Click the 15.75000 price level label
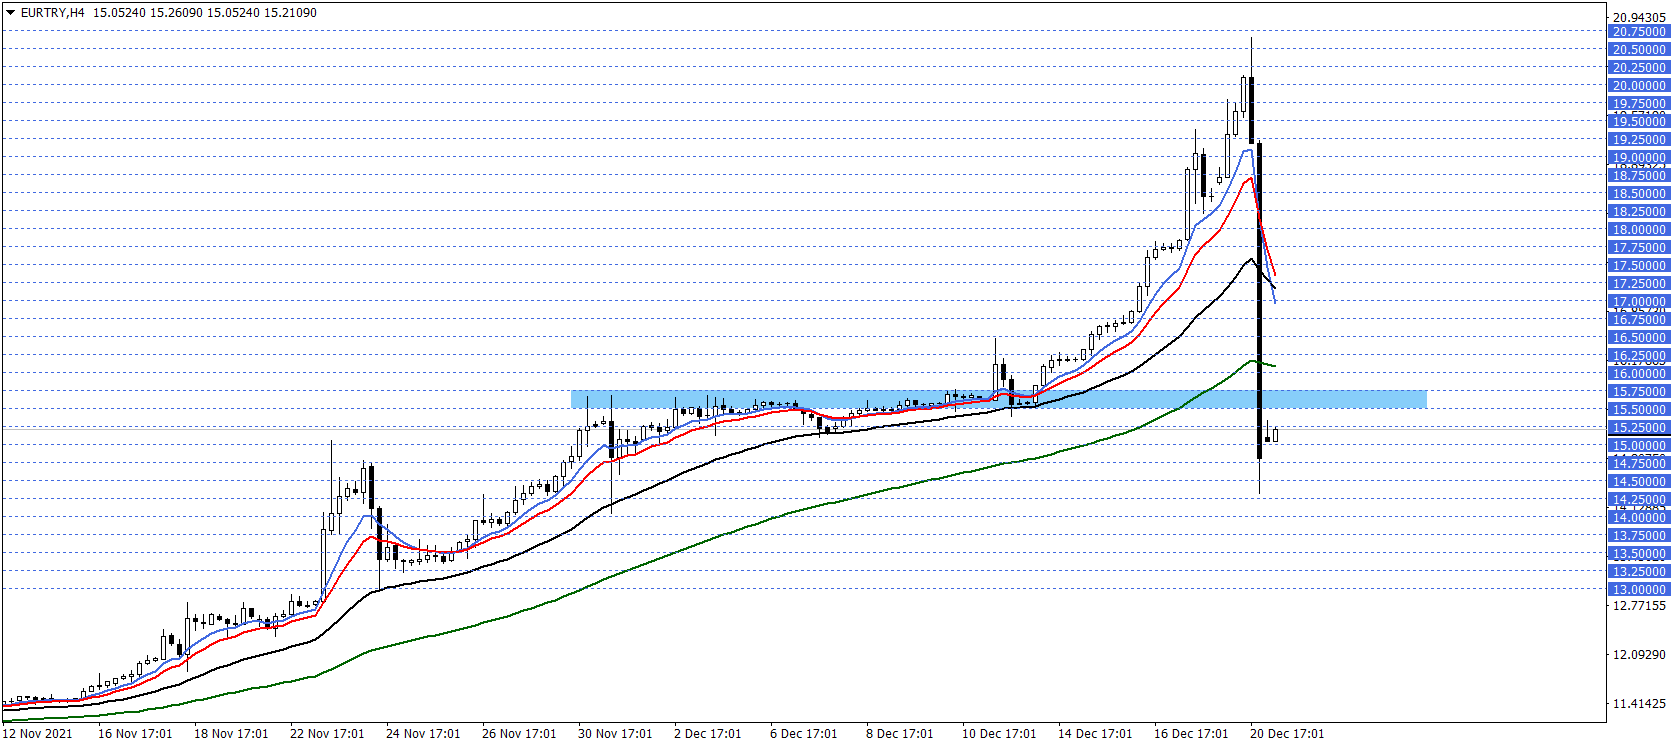This screenshot has width=1677, height=746. pyautogui.click(x=1638, y=392)
